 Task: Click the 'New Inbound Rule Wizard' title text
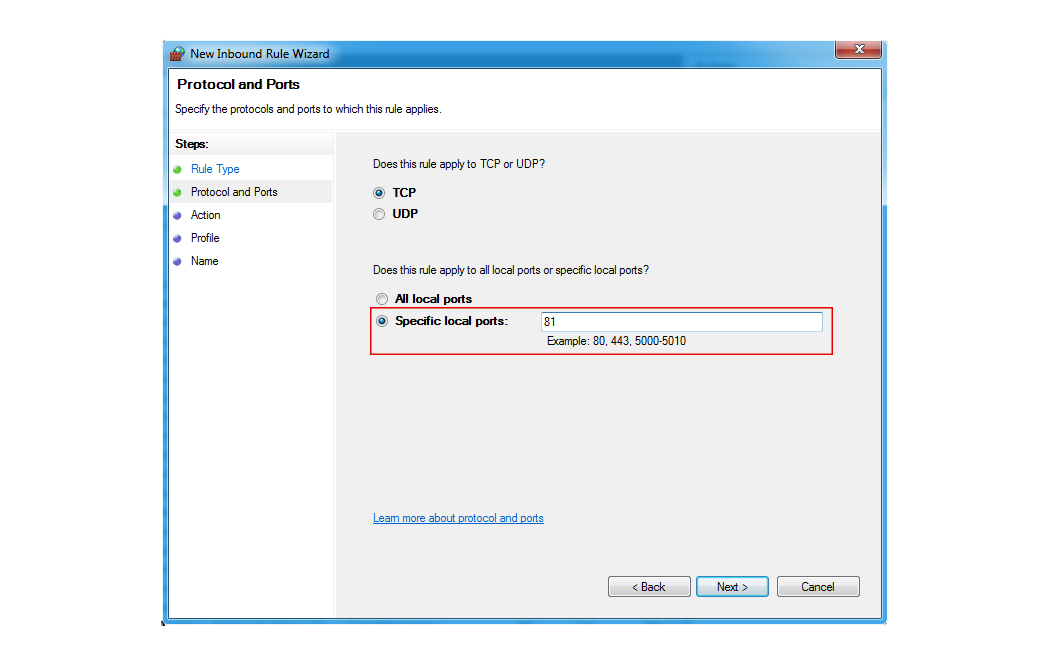coord(260,54)
